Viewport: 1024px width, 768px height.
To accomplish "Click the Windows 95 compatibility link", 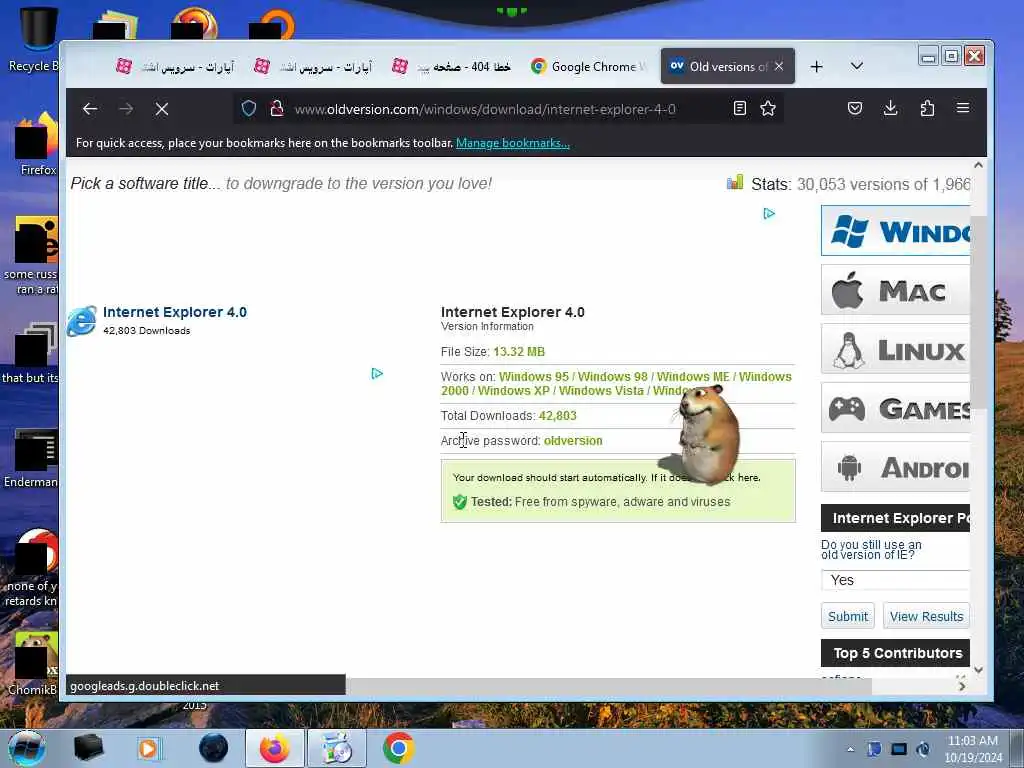I will click(534, 377).
